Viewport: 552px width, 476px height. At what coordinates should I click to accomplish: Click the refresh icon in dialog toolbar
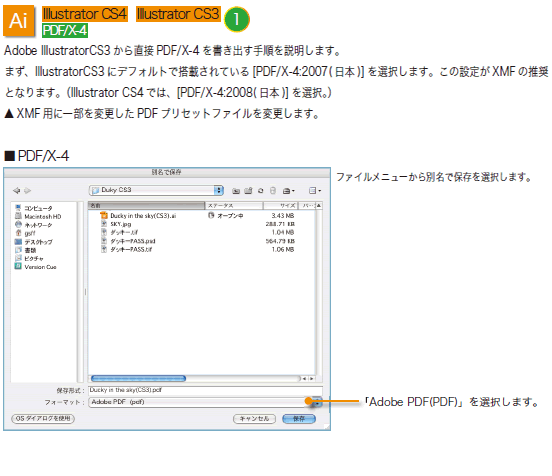261,191
